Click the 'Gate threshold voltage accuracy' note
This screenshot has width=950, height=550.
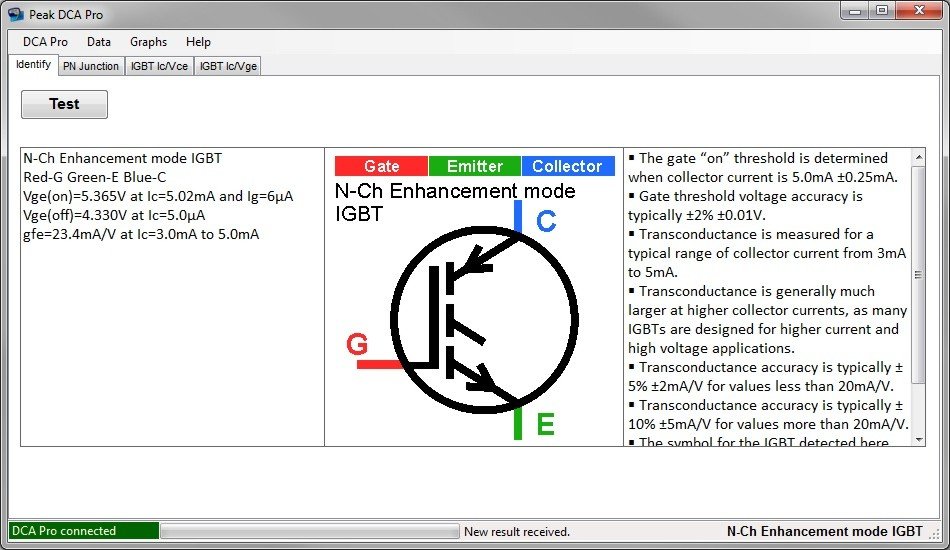745,206
